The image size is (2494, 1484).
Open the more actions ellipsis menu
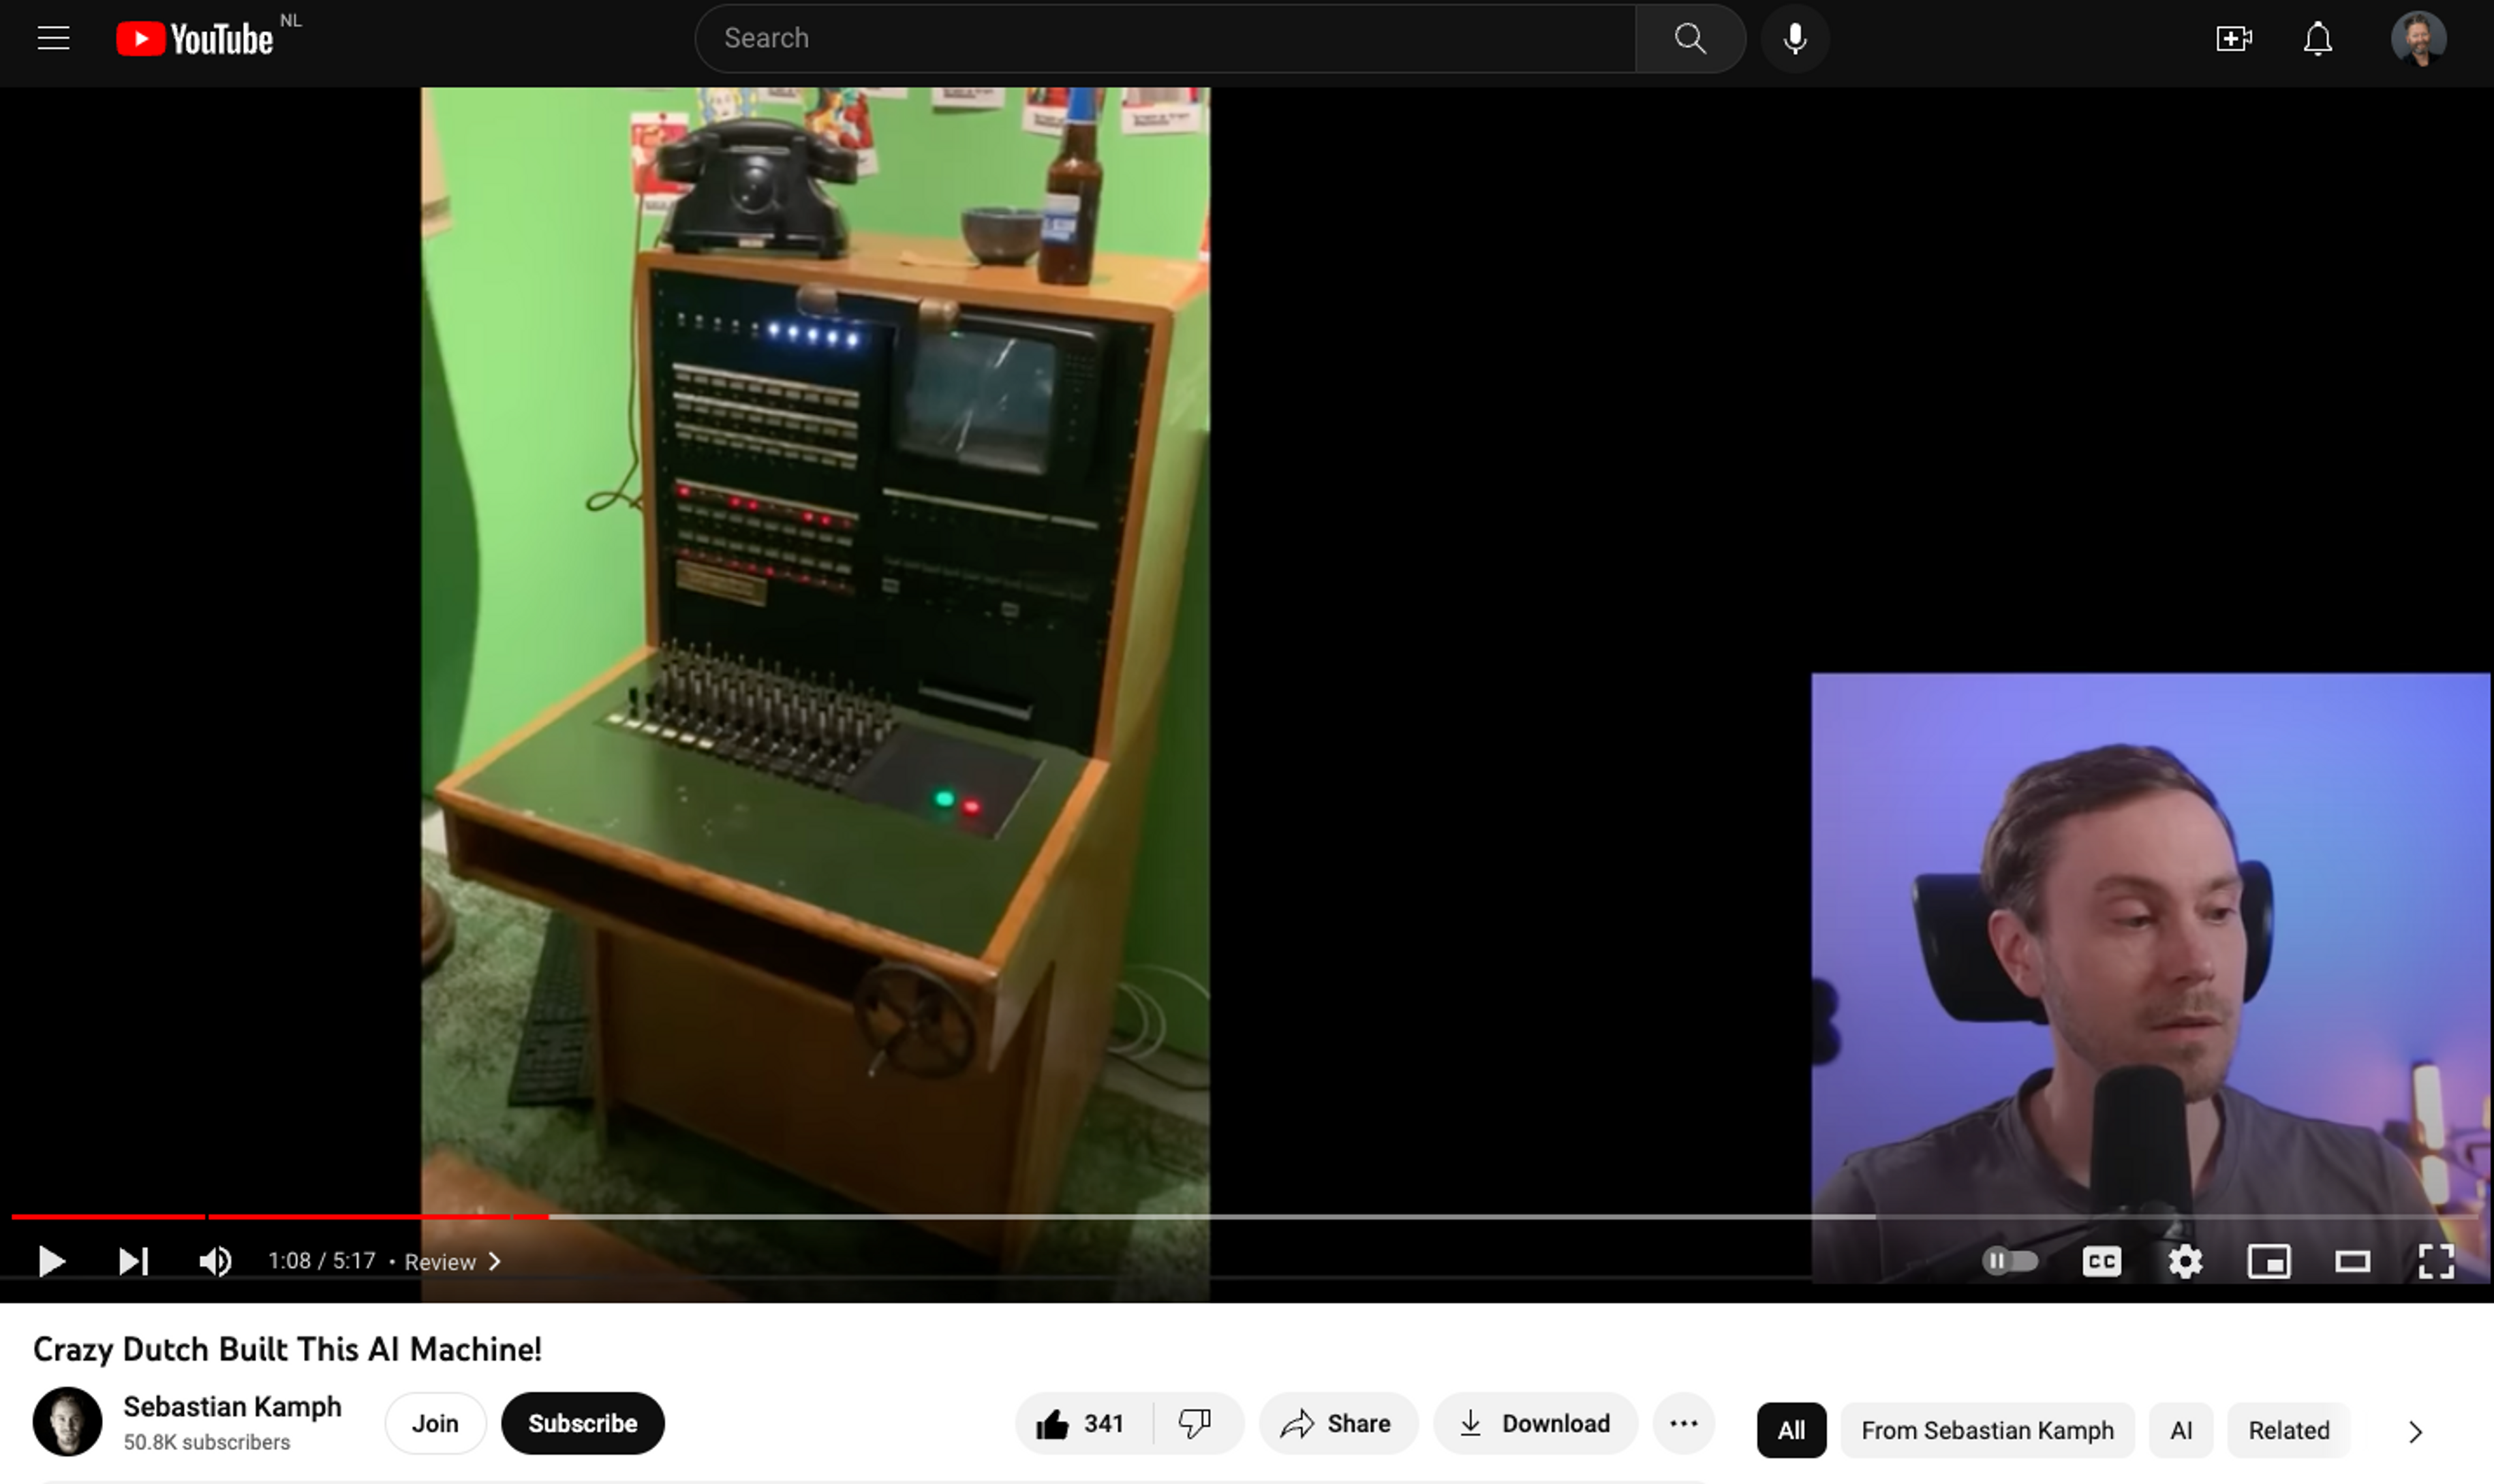coord(1683,1423)
